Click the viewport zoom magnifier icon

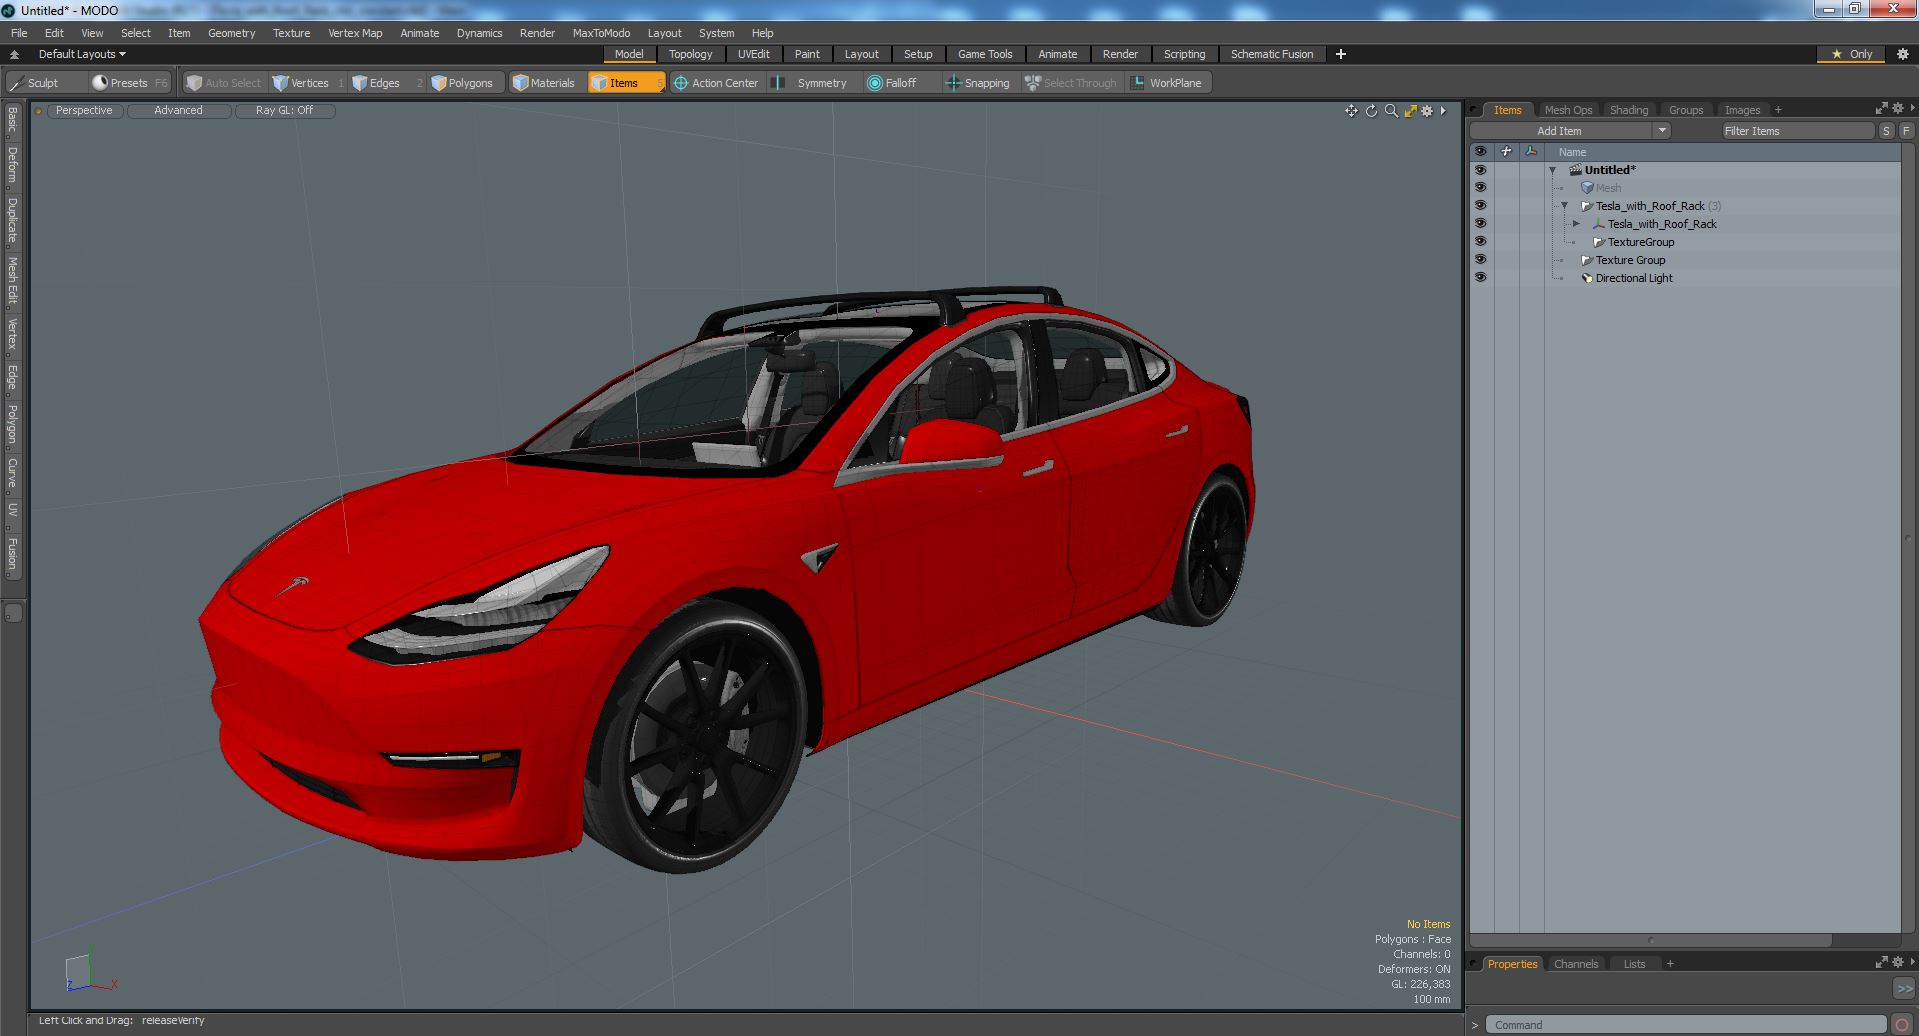[1391, 111]
